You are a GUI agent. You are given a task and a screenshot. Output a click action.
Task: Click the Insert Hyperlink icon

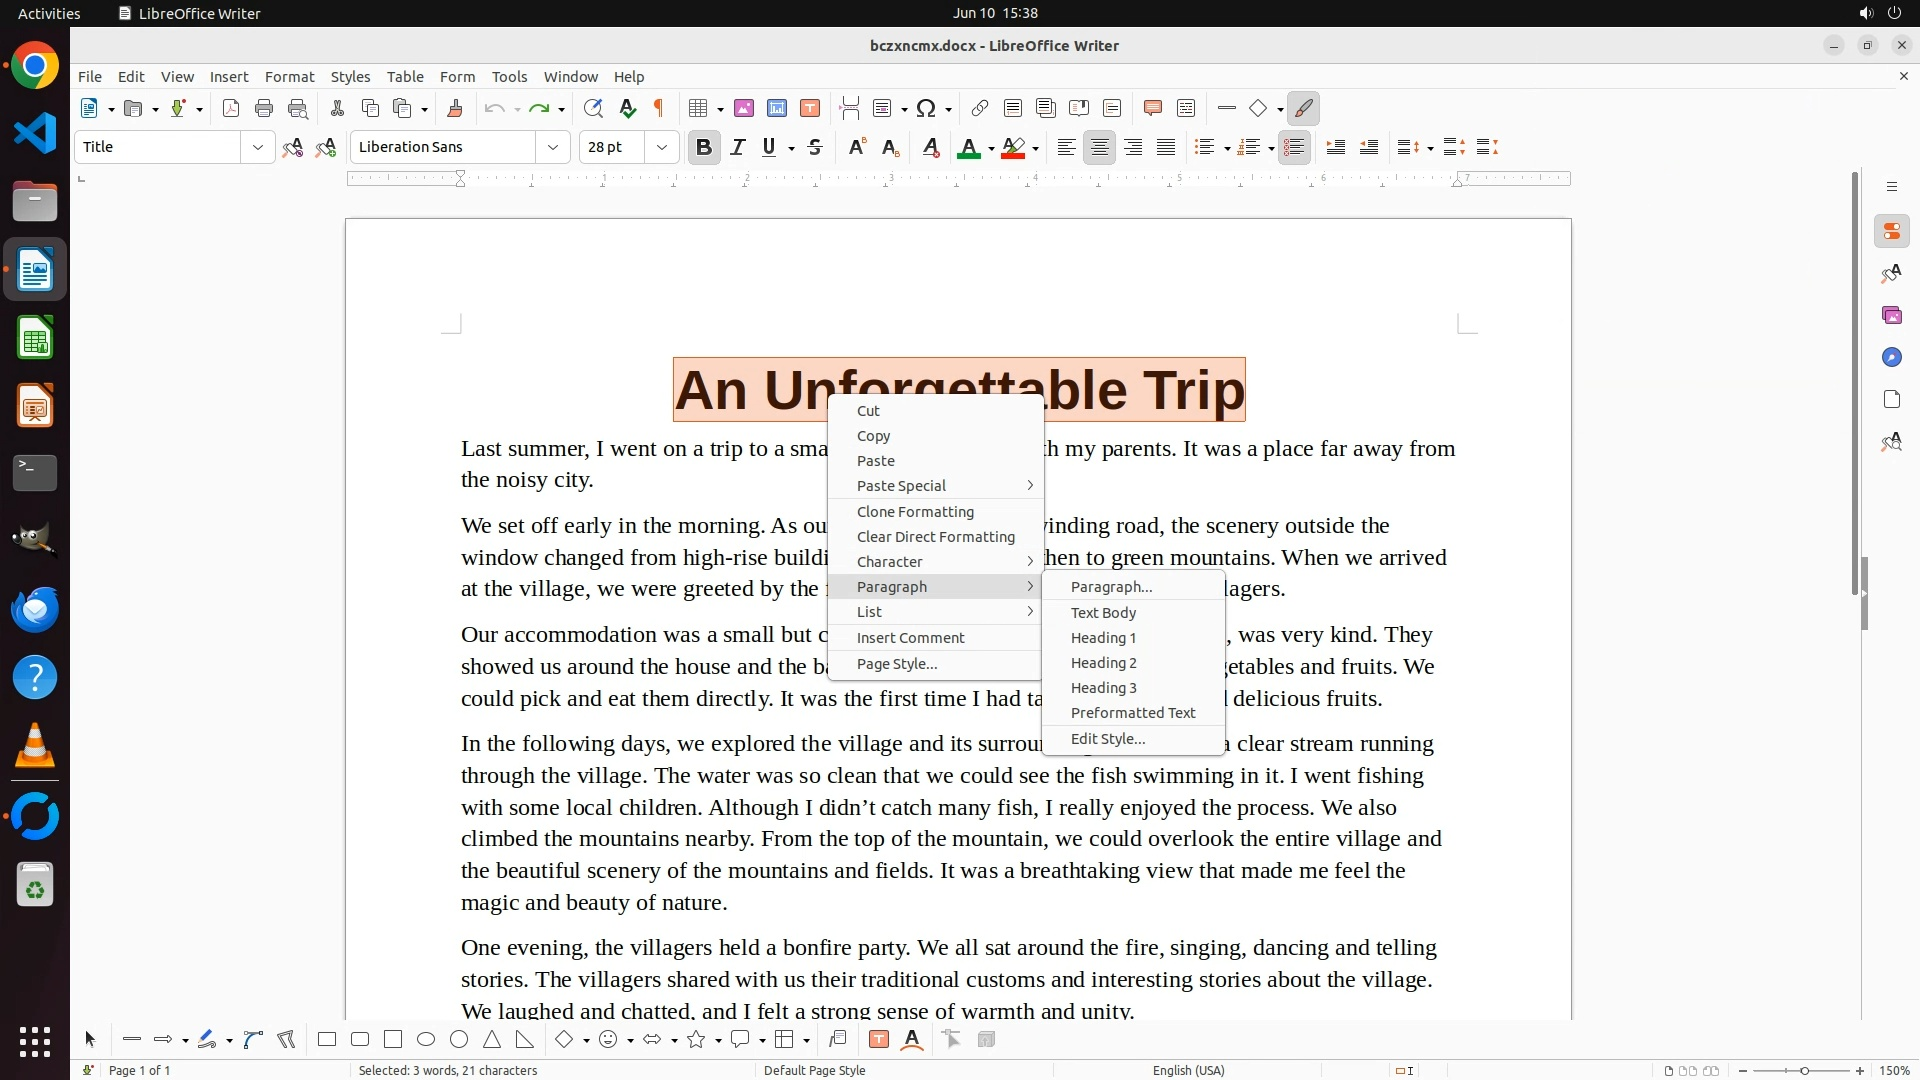click(x=979, y=108)
